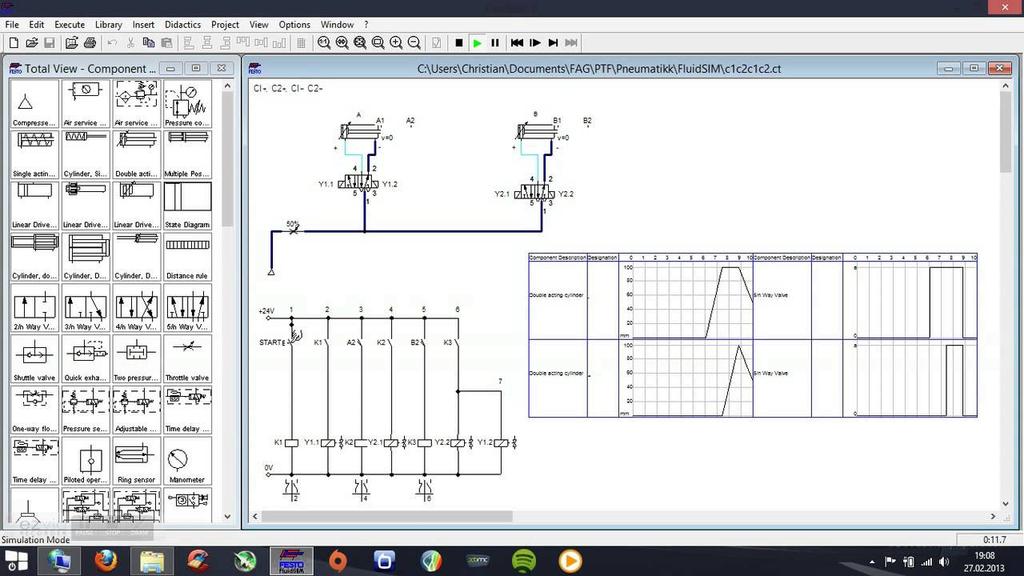
Task: Open File Explorer from the taskbar
Action: 152,561
